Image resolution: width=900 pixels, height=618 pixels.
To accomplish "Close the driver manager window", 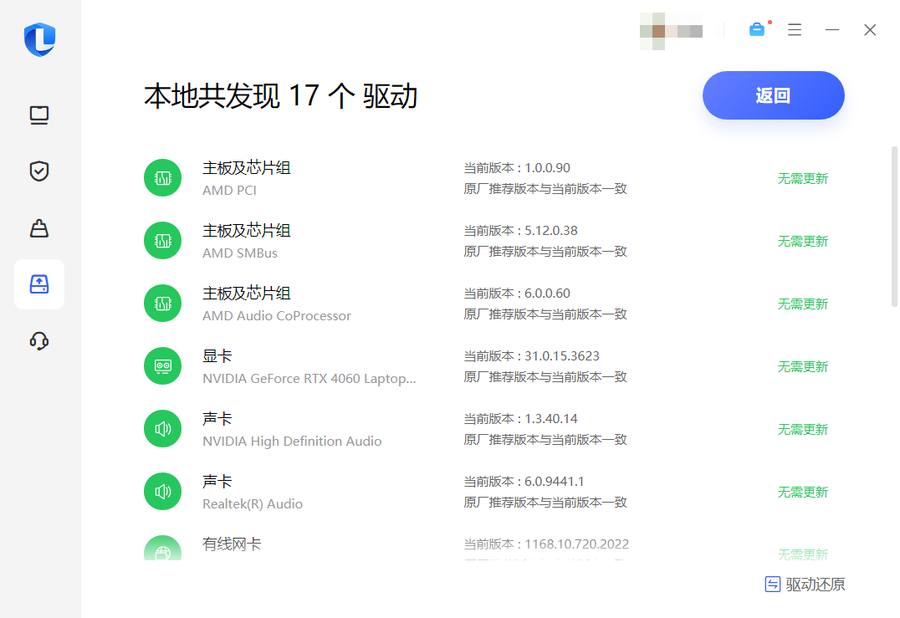I will click(870, 30).
